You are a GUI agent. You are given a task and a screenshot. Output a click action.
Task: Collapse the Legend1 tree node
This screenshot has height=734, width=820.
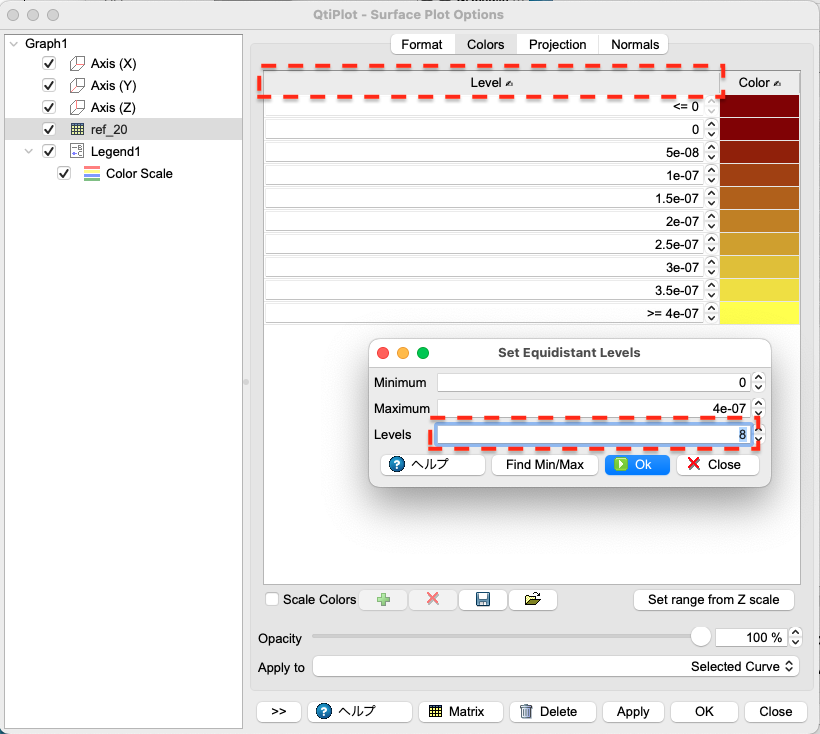point(29,152)
